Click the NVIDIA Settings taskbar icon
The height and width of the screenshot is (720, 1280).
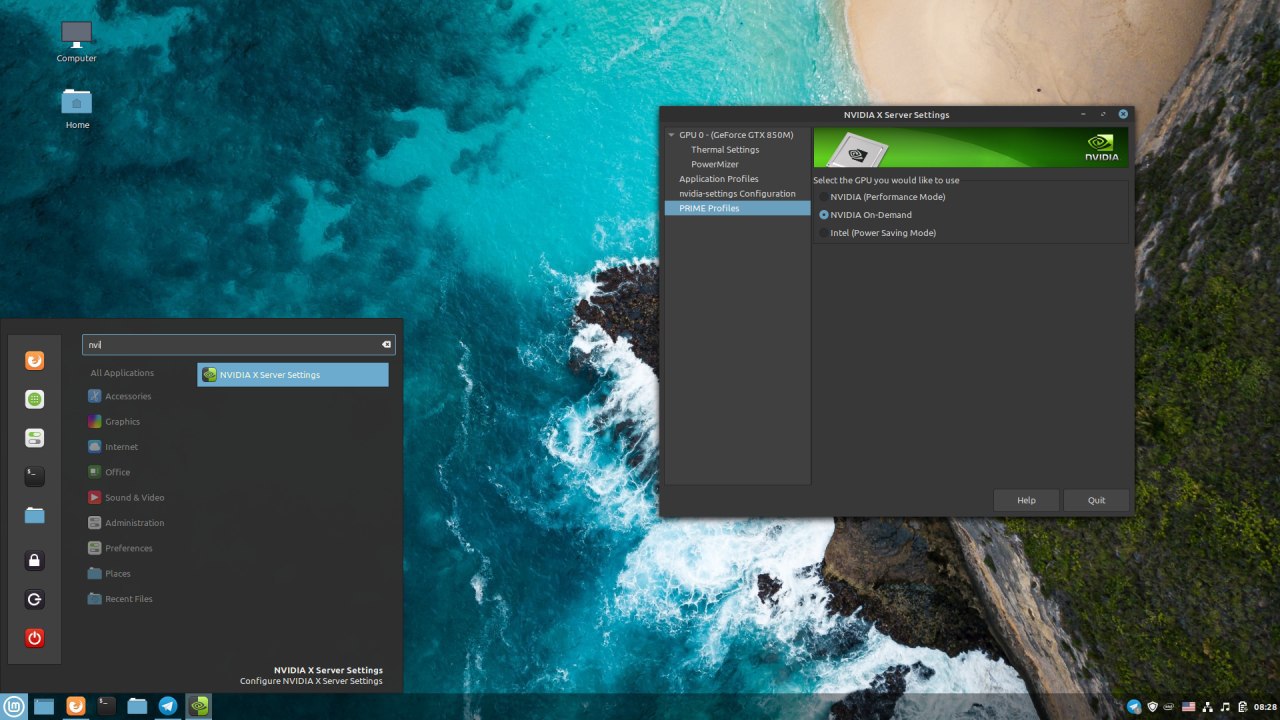click(x=199, y=706)
